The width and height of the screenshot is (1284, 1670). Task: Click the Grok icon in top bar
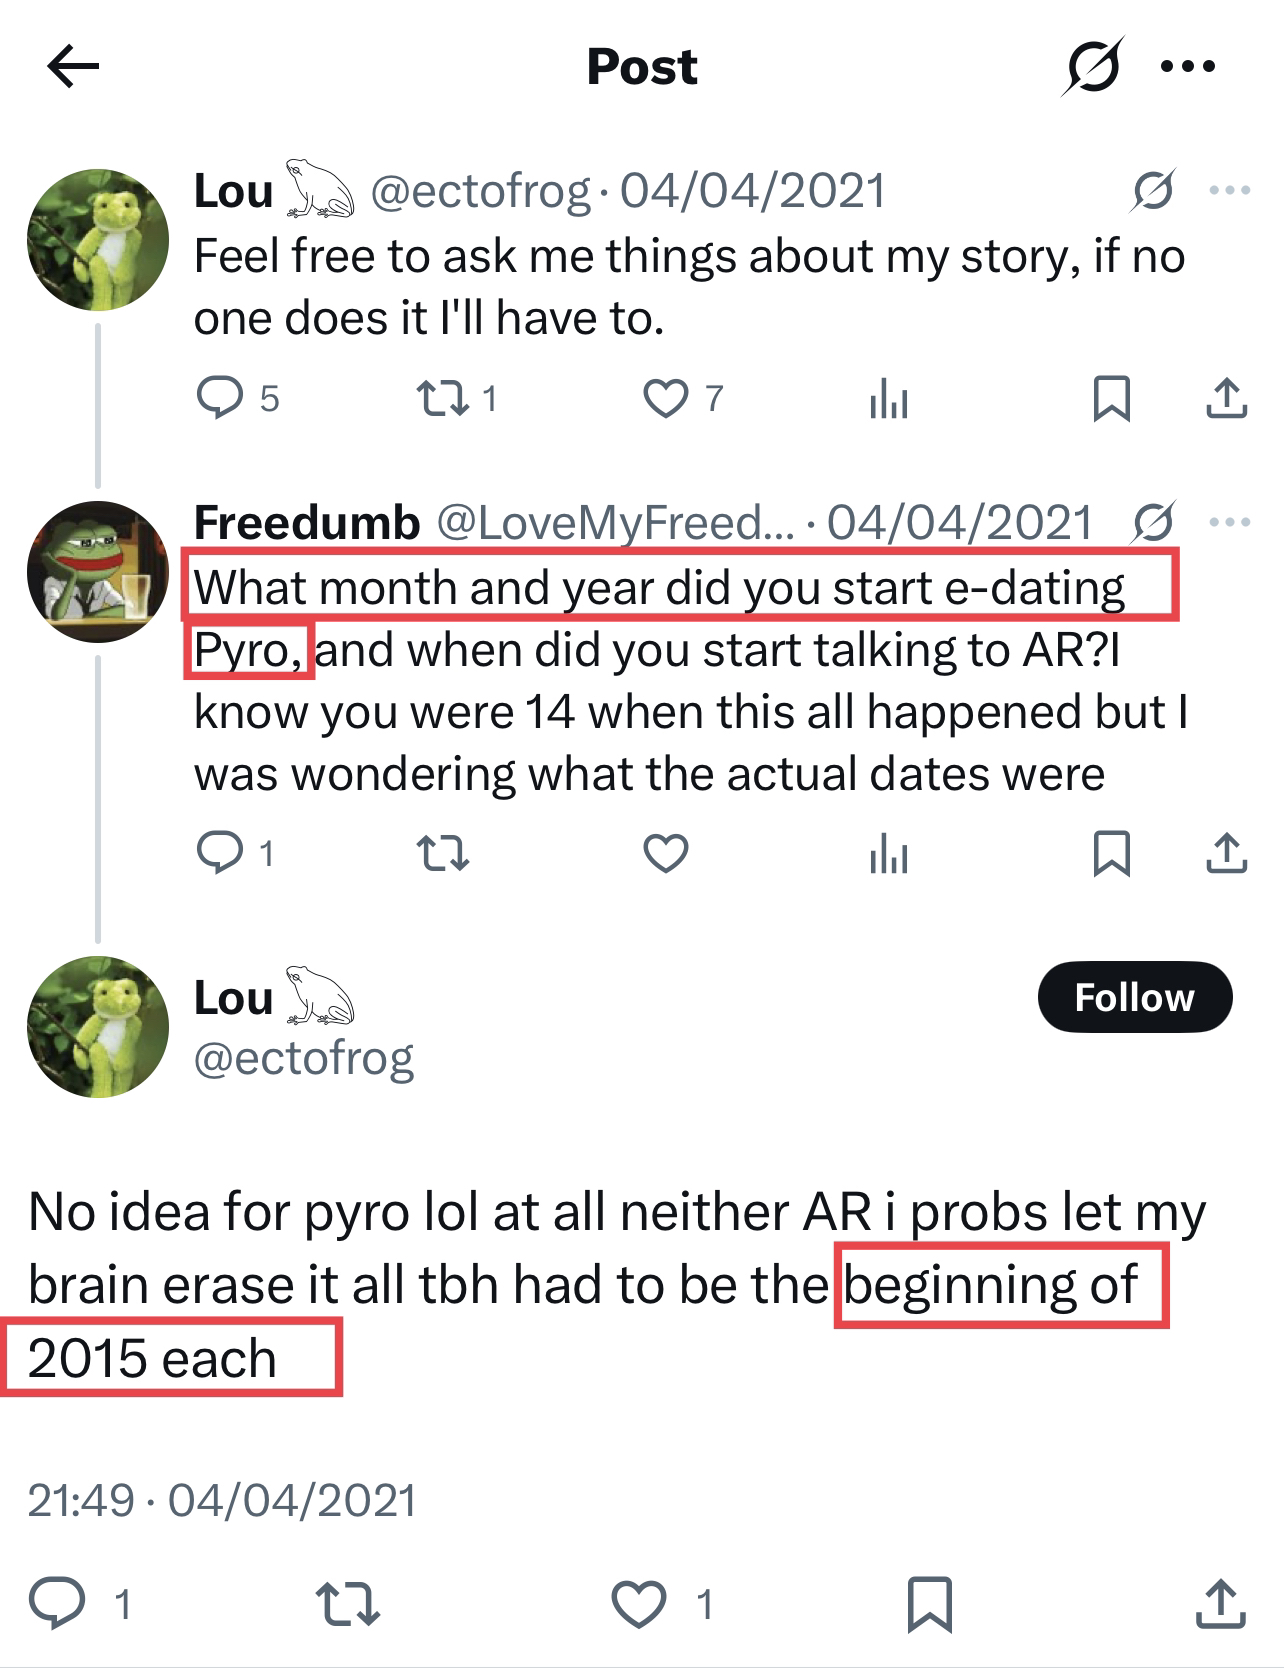click(1092, 67)
